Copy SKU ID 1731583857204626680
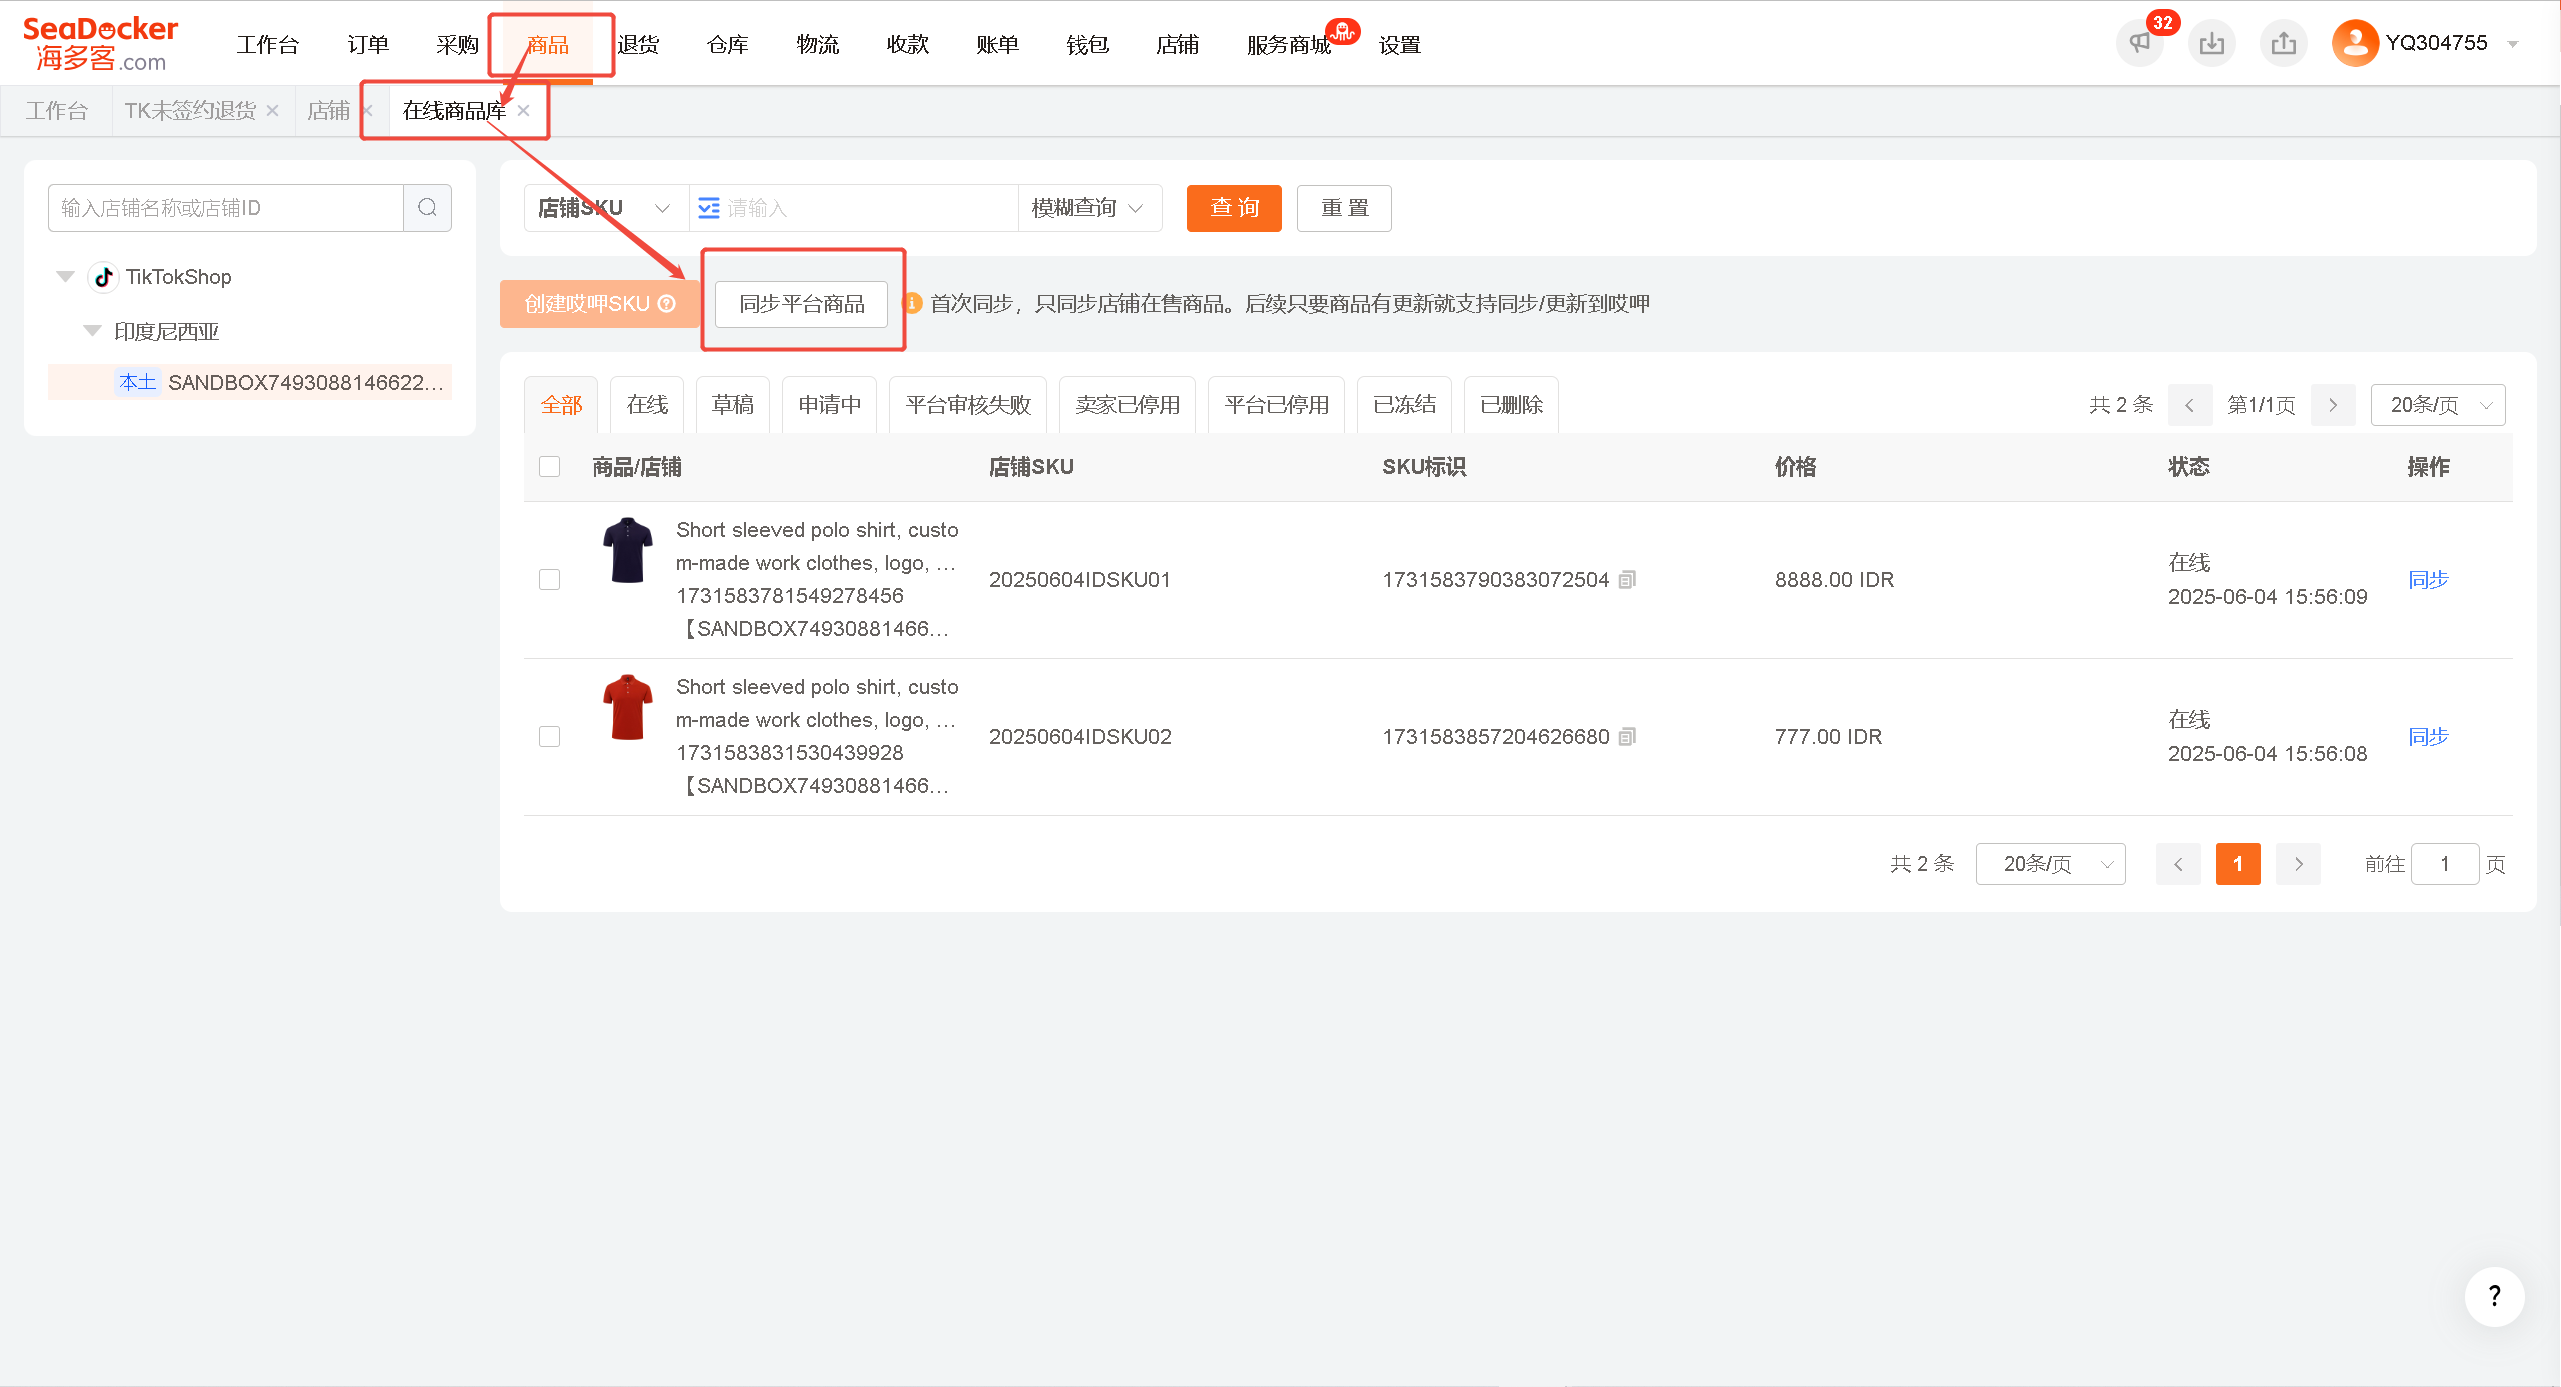 (1627, 737)
